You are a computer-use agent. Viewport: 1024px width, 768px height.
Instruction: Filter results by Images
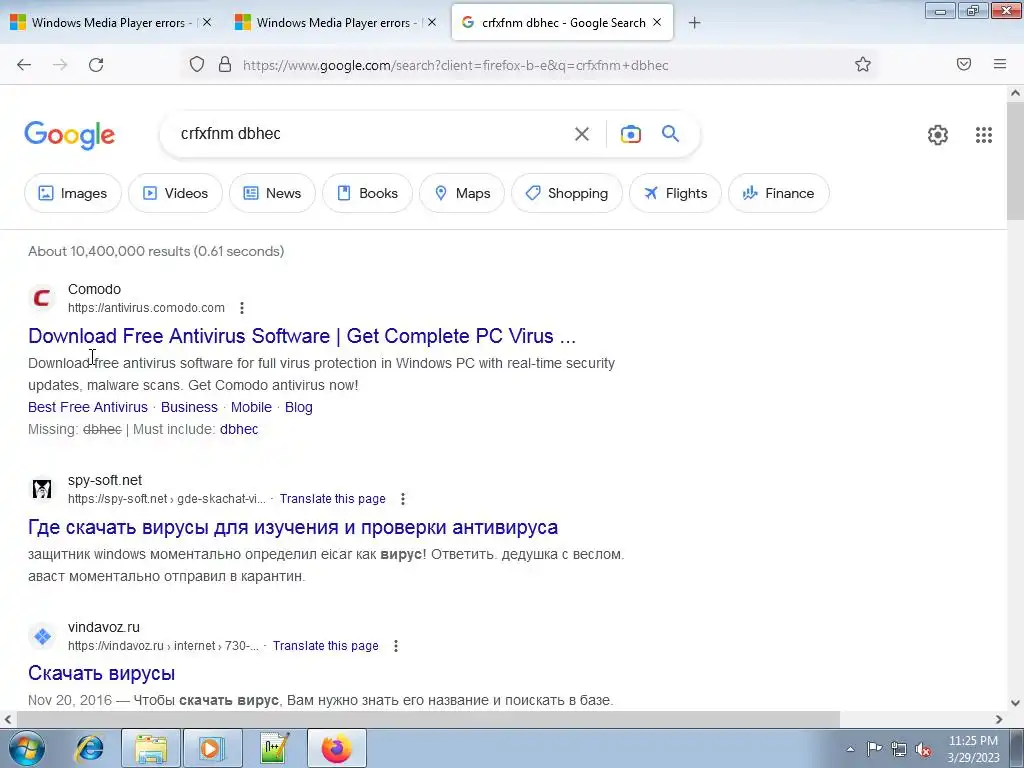coord(72,193)
